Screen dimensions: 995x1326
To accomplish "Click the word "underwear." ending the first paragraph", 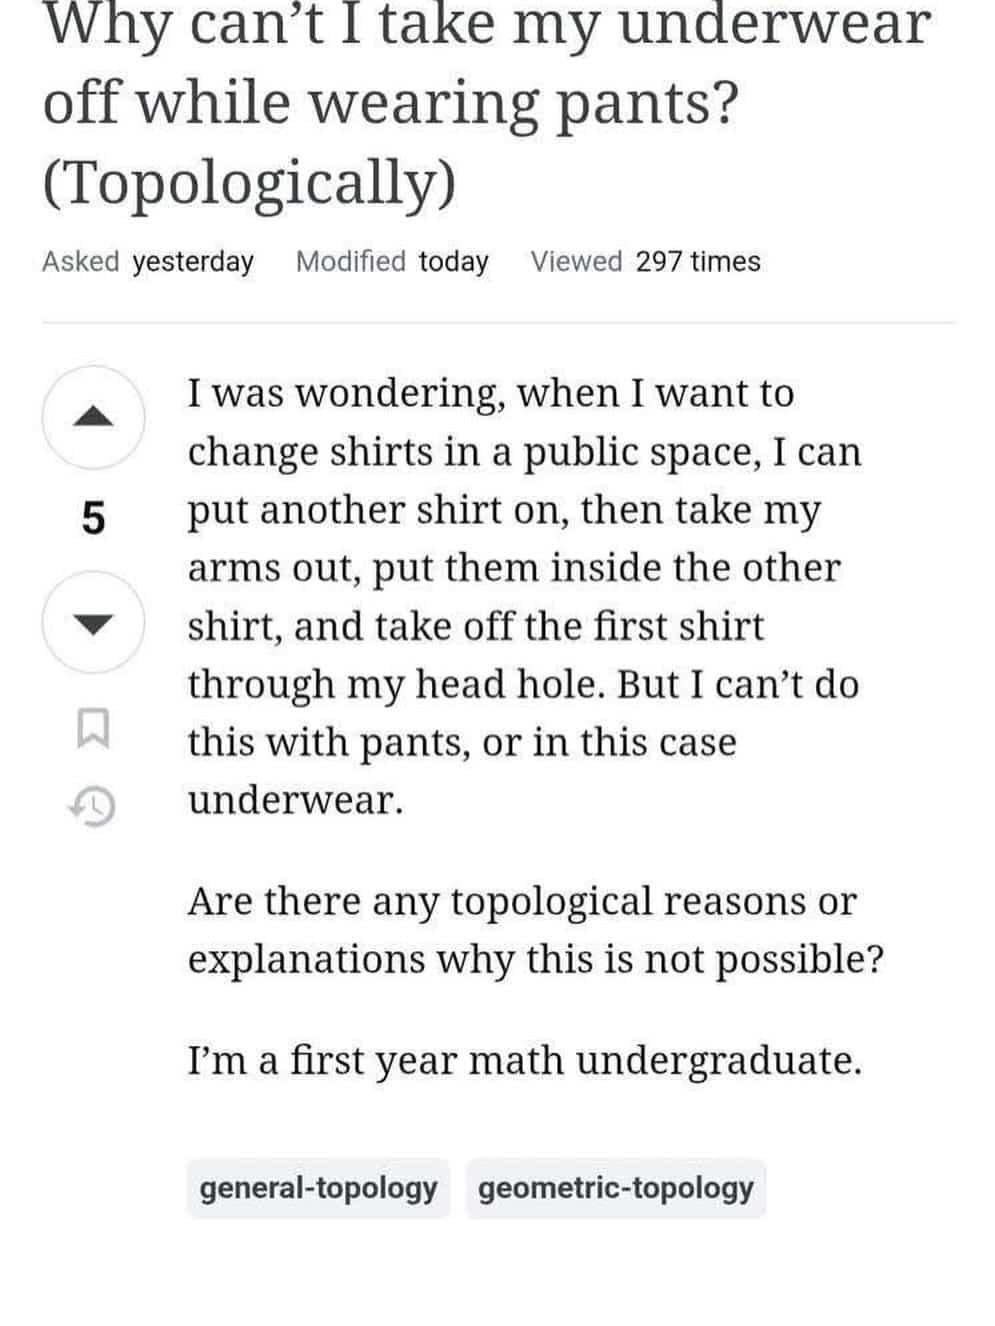I will tap(296, 800).
